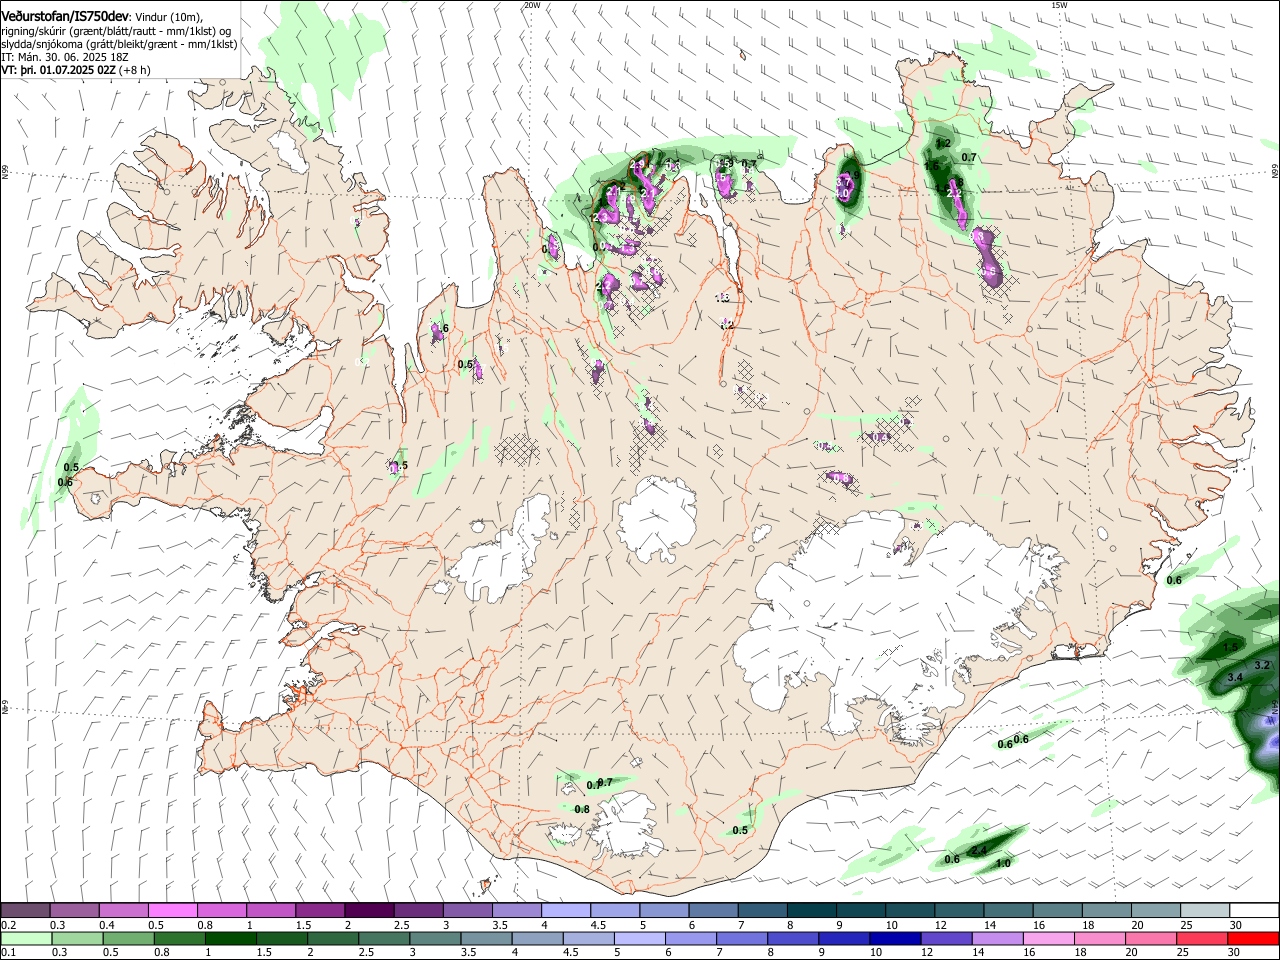The height and width of the screenshot is (960, 1280).
Task: Click the 0.8 value near the south coast glacier
Action: tap(582, 809)
